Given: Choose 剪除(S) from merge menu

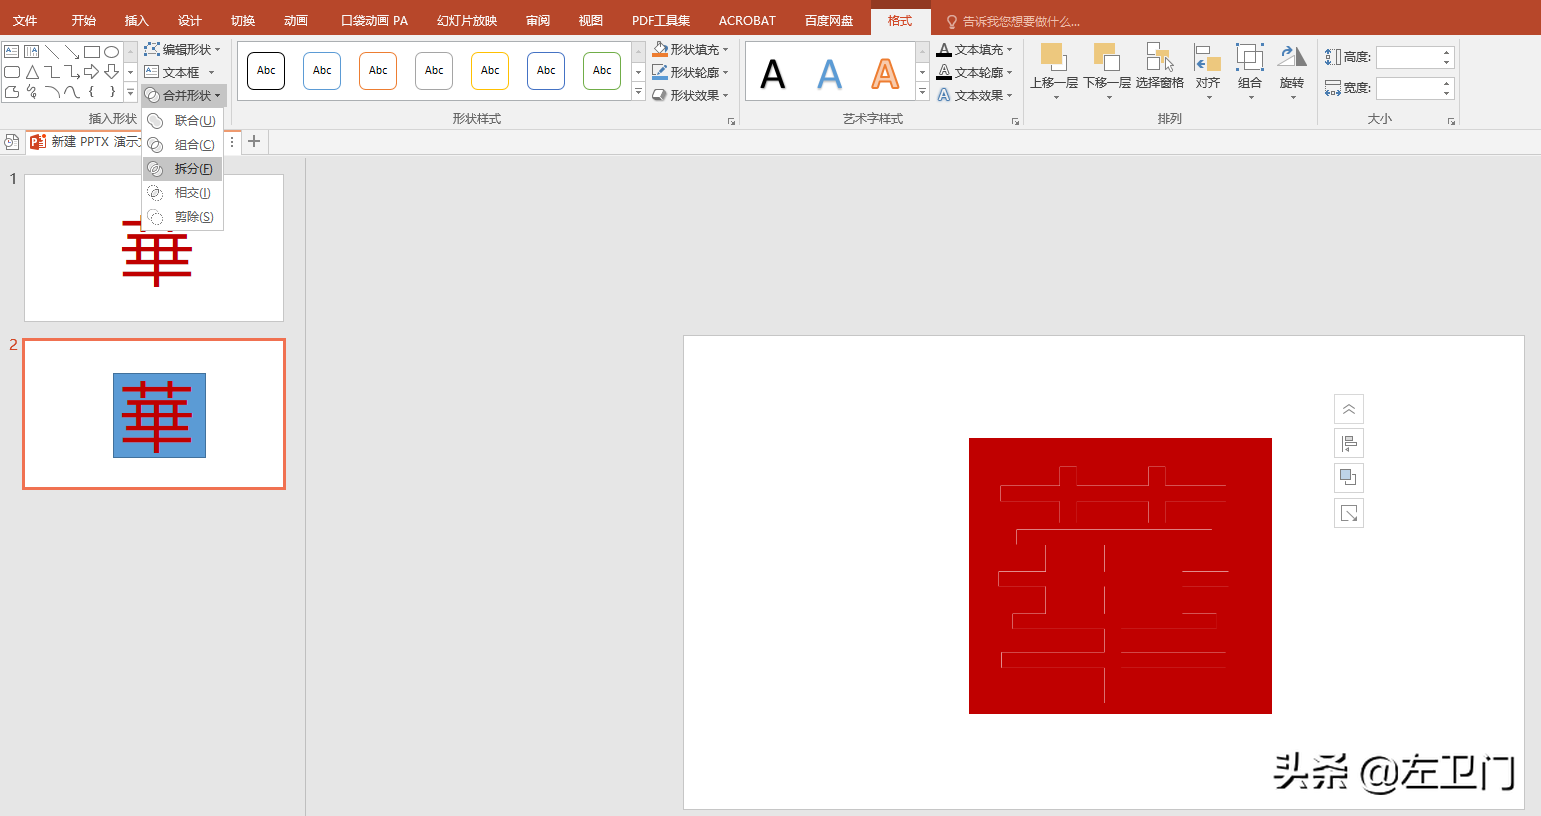Looking at the screenshot, I should 182,217.
